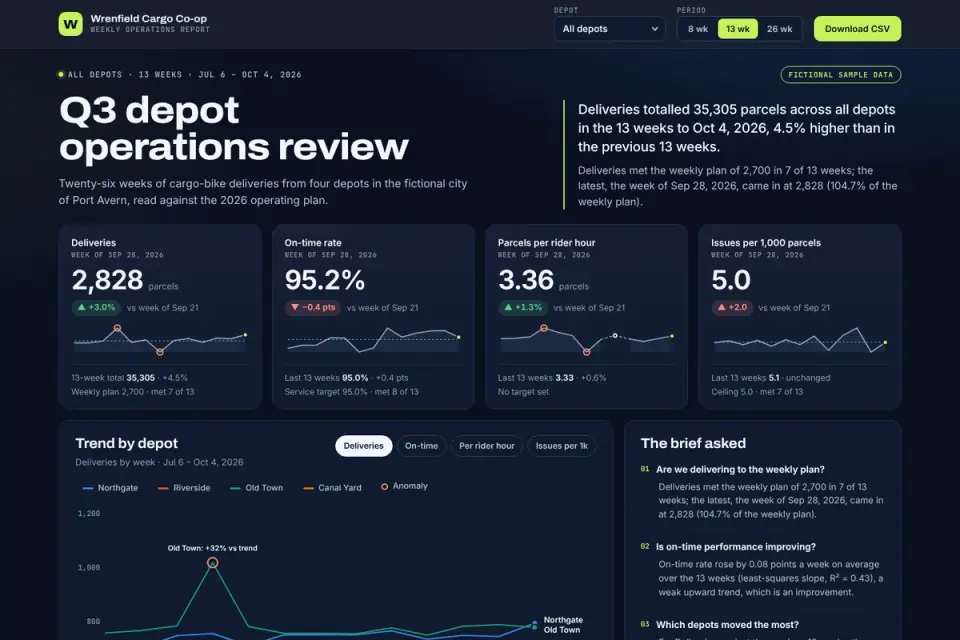Click the 'Trend by depot' heading
The image size is (960, 640).
coord(126,443)
